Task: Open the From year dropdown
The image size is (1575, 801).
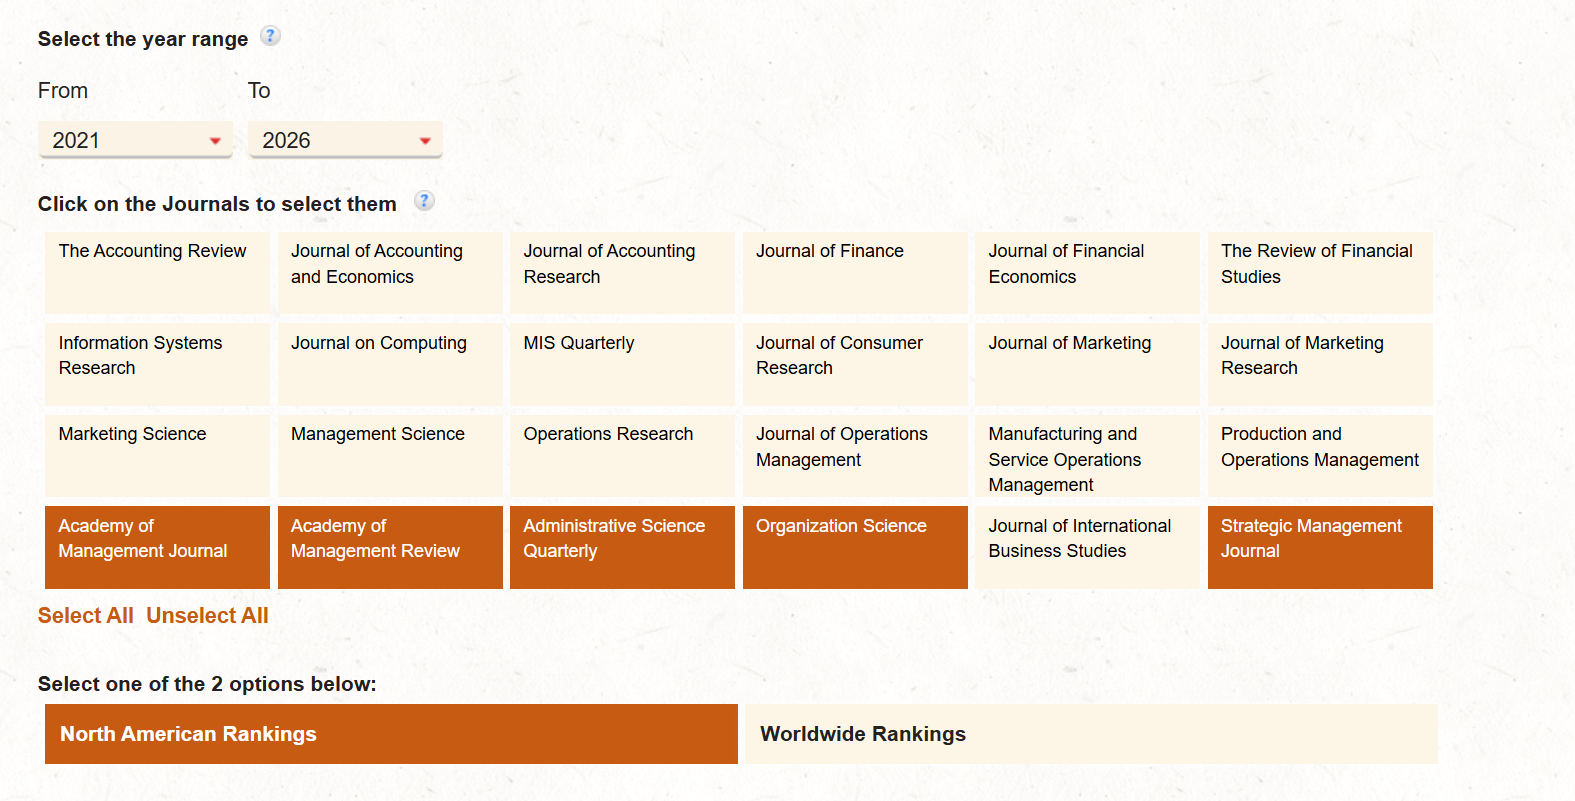Action: 135,140
